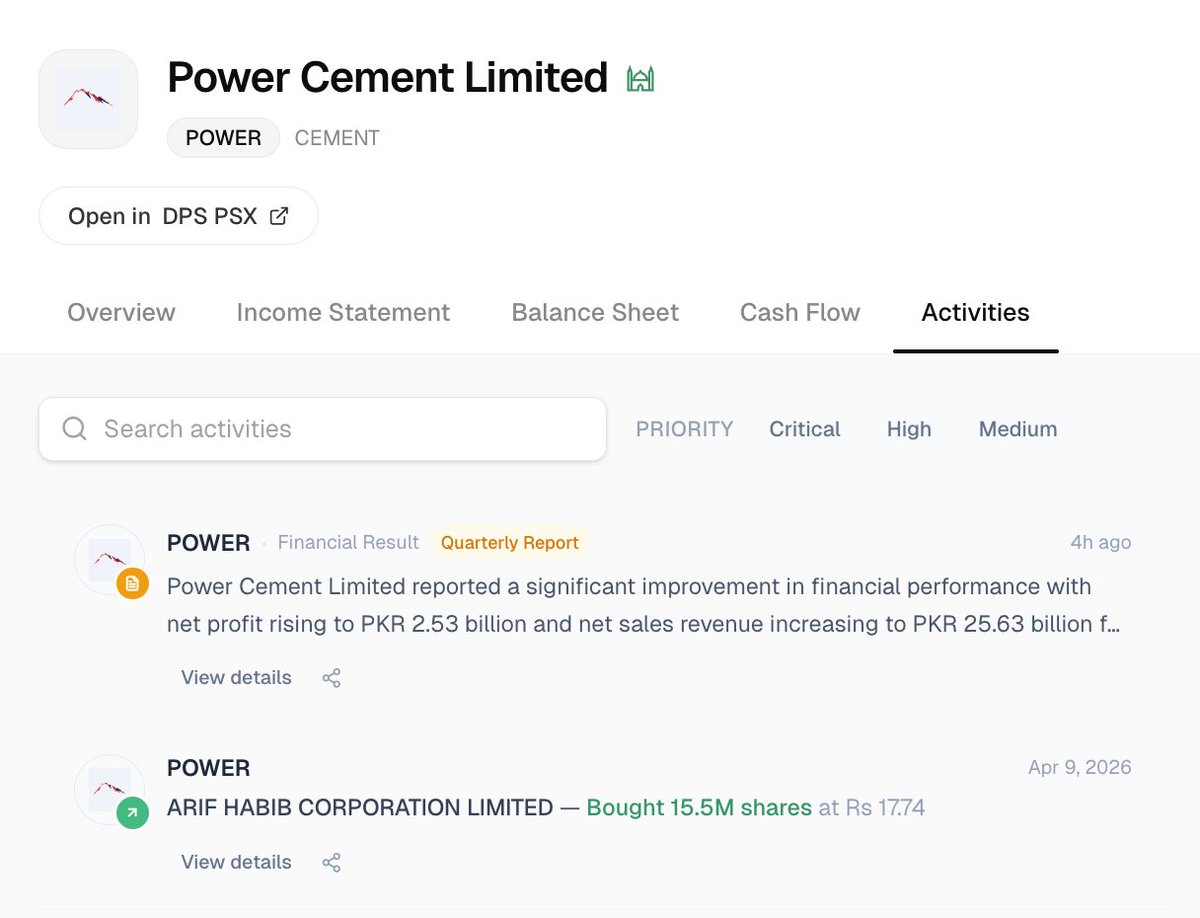Filter activities by Medium priority
1200x918 pixels.
click(x=1017, y=429)
